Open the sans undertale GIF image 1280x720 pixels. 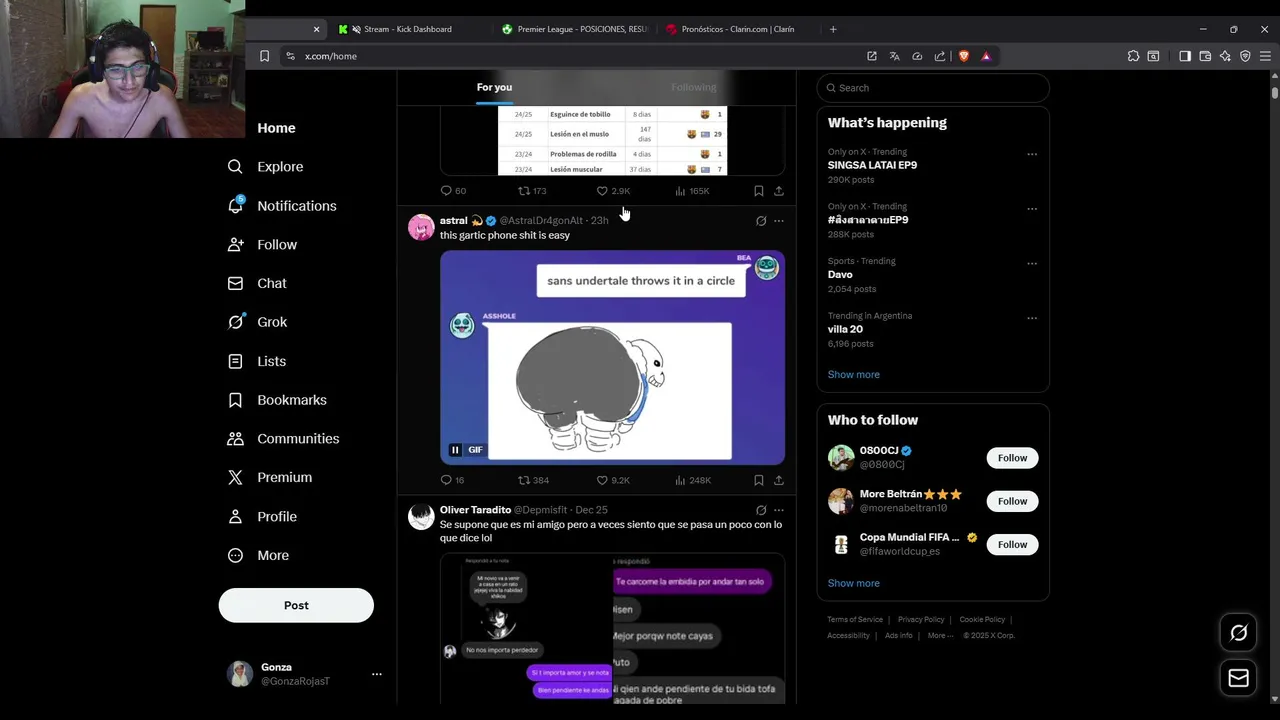click(x=612, y=357)
